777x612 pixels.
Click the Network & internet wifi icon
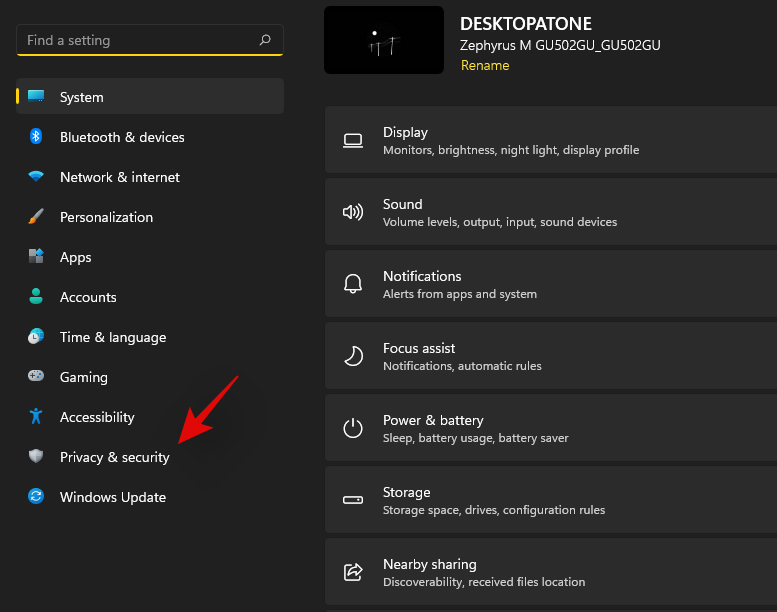pos(36,177)
